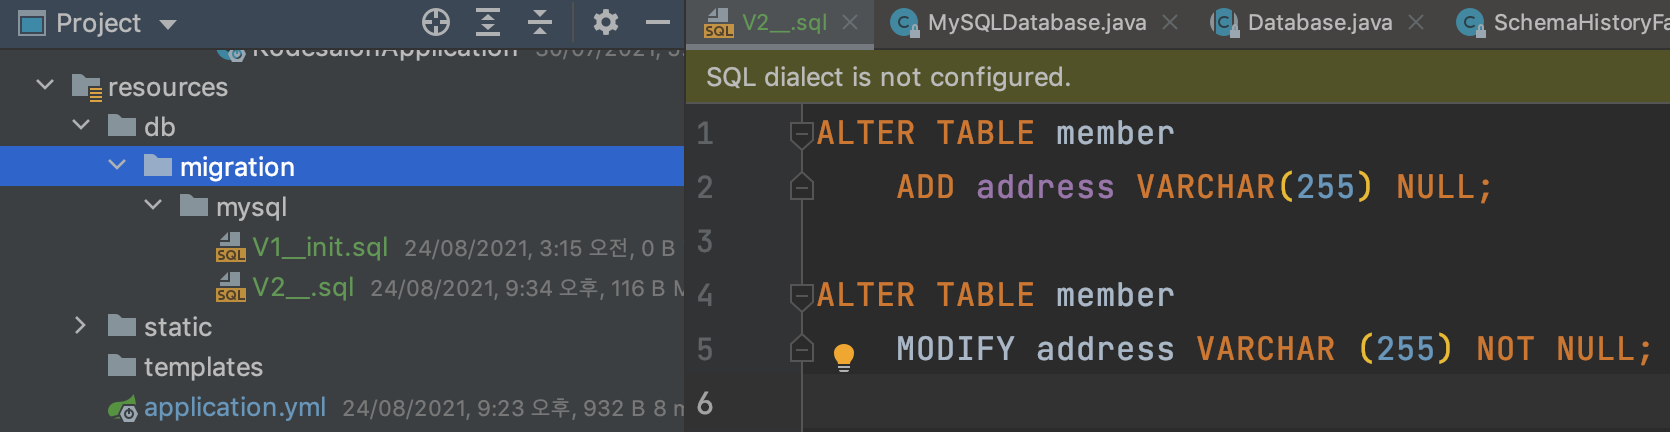Open the Project panel settings gear
Image resolution: width=1670 pixels, height=432 pixels.
pyautogui.click(x=606, y=22)
